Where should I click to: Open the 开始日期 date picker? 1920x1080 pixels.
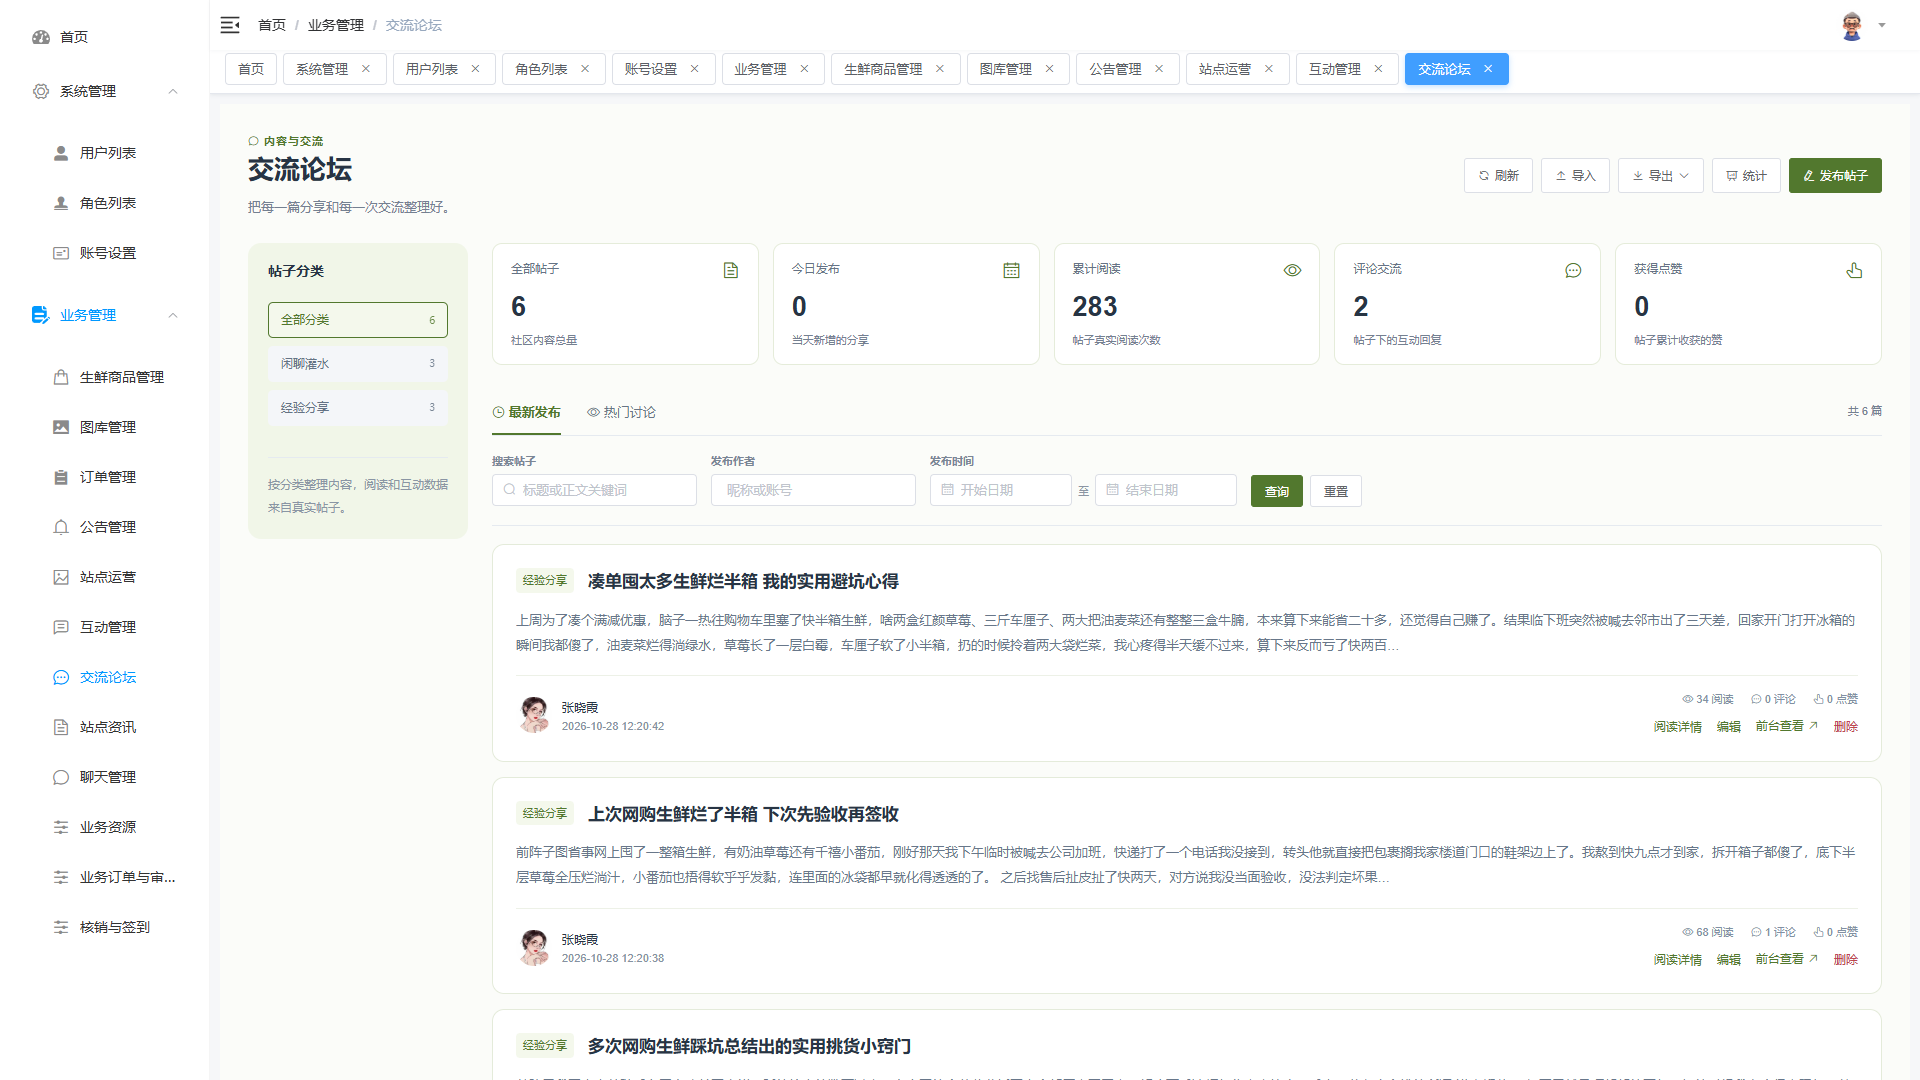click(x=1001, y=490)
